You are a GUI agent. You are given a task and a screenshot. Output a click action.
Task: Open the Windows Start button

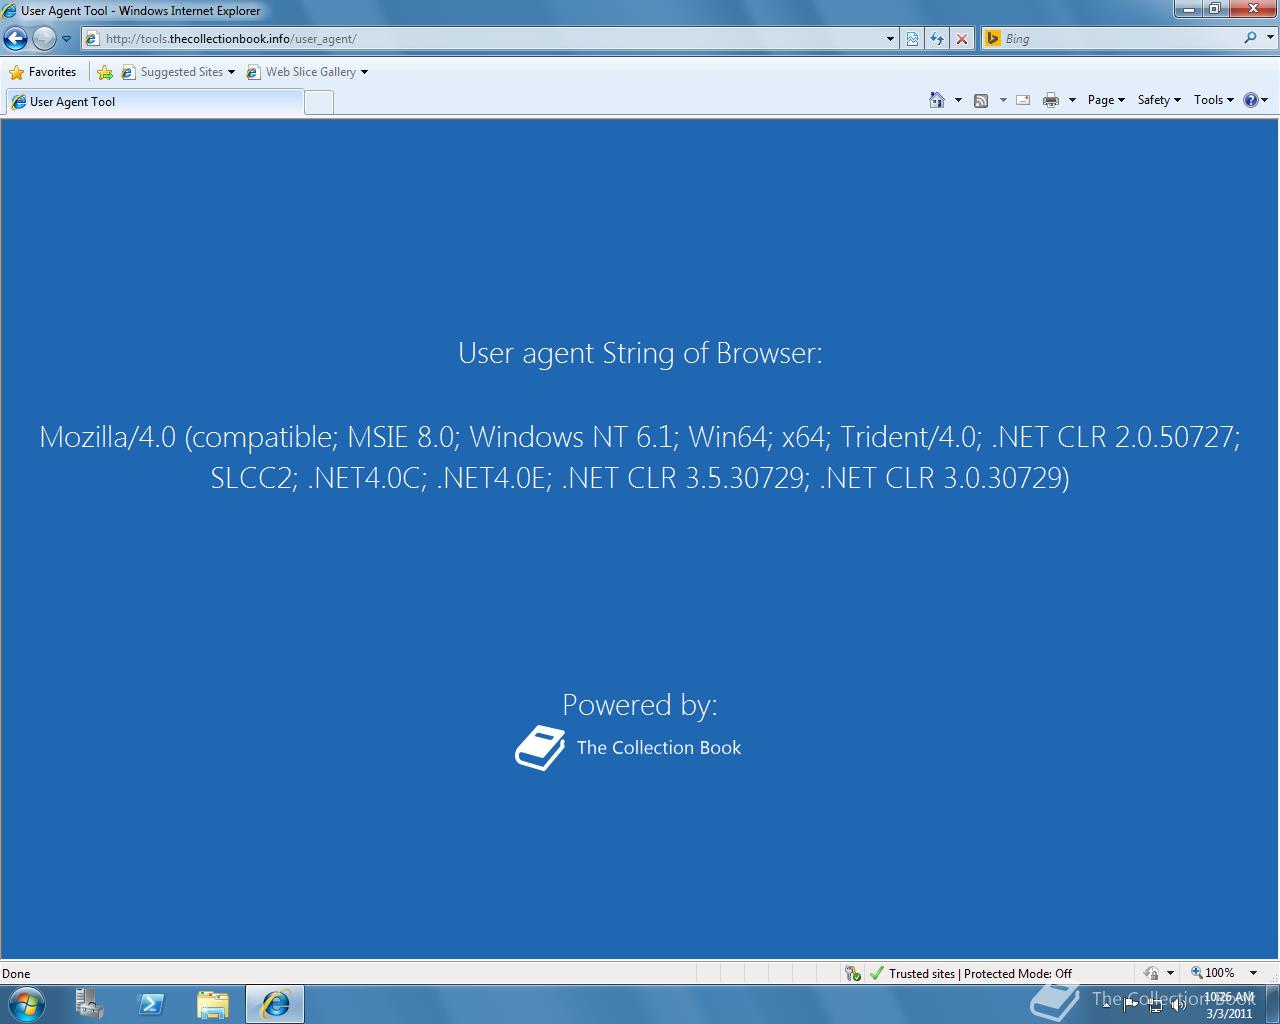pyautogui.click(x=27, y=1004)
